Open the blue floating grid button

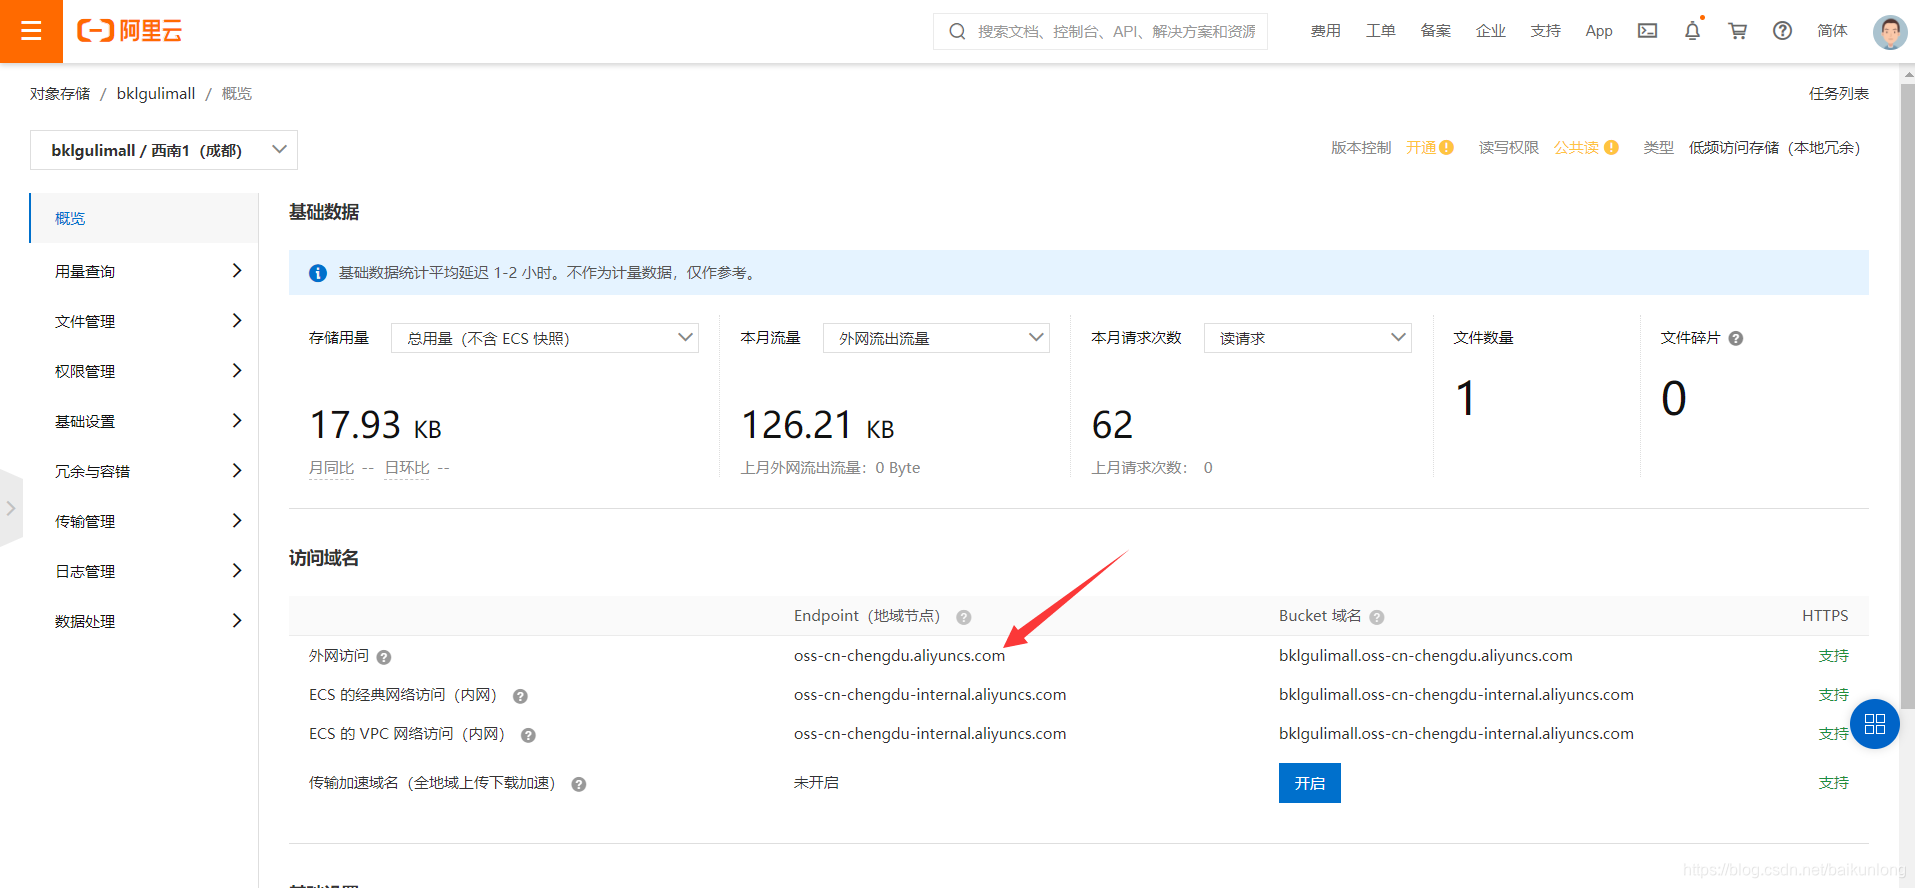click(1875, 724)
